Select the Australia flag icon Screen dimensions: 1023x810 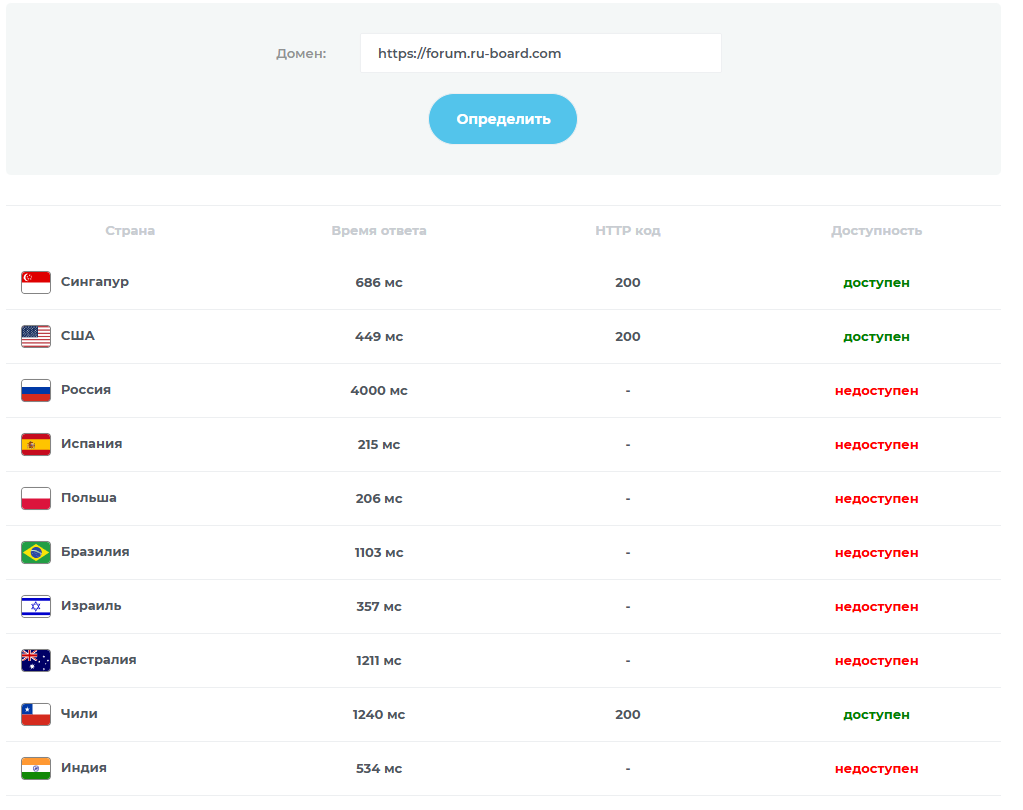tap(36, 660)
